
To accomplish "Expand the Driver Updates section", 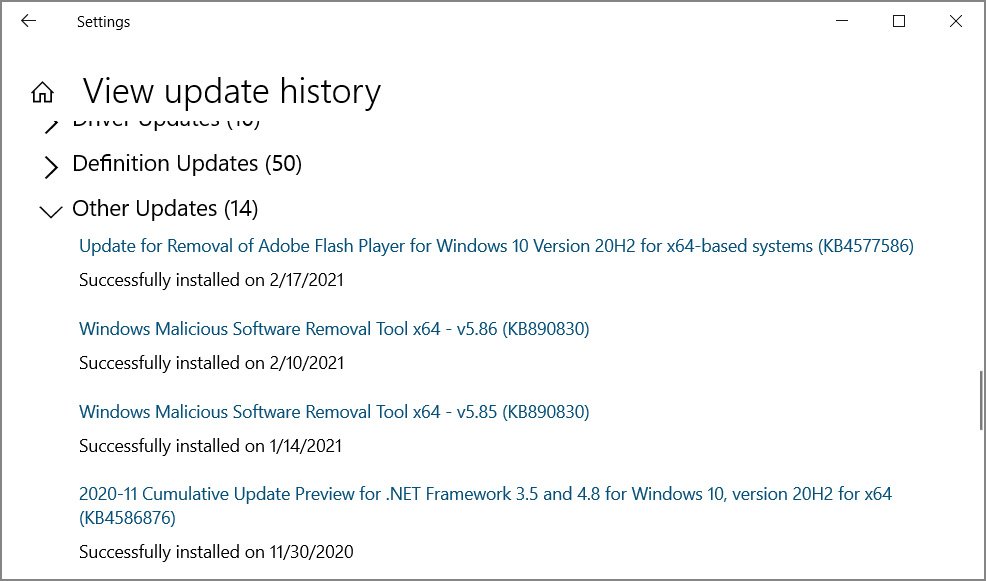I will 51,122.
